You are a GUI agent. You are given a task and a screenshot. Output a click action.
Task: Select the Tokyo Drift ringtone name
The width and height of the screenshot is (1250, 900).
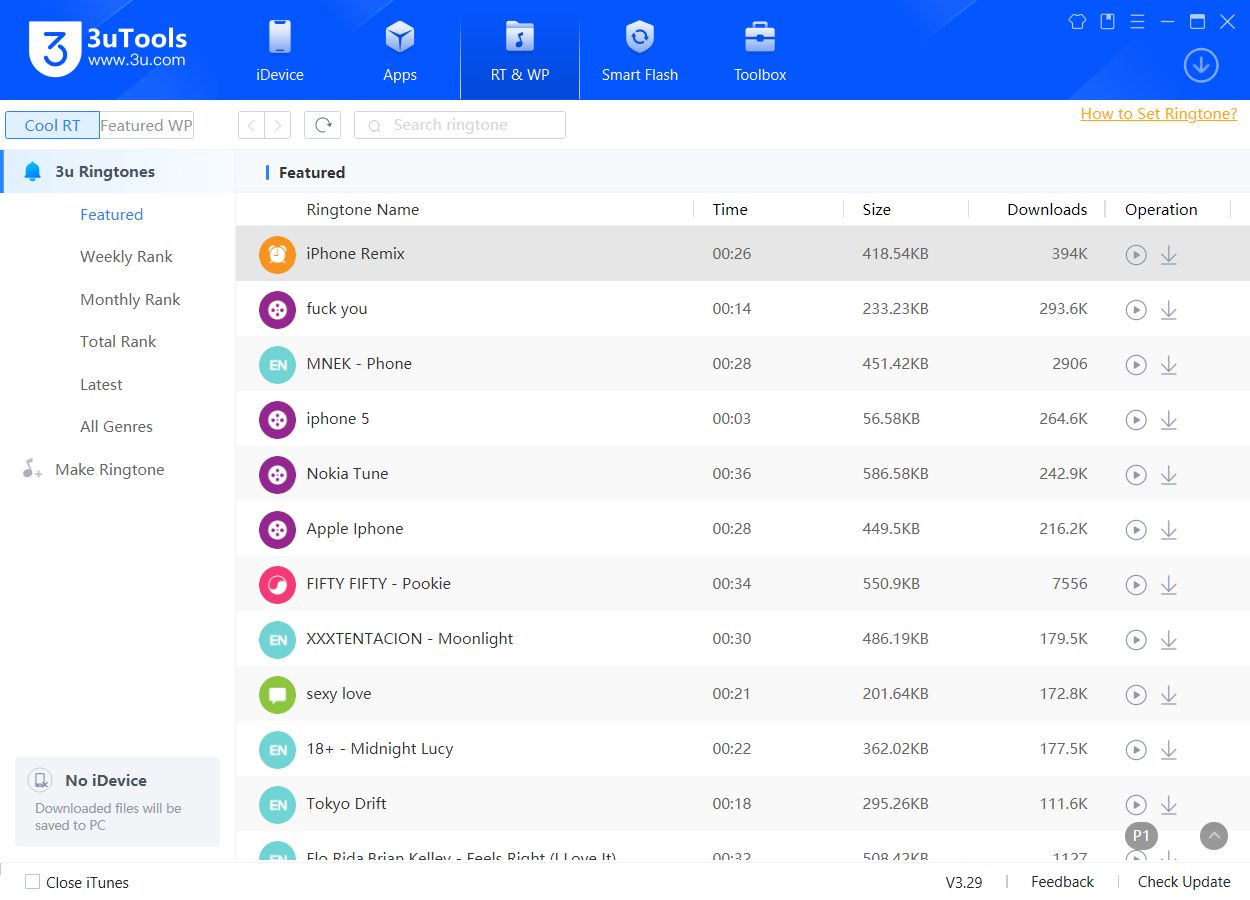(346, 804)
